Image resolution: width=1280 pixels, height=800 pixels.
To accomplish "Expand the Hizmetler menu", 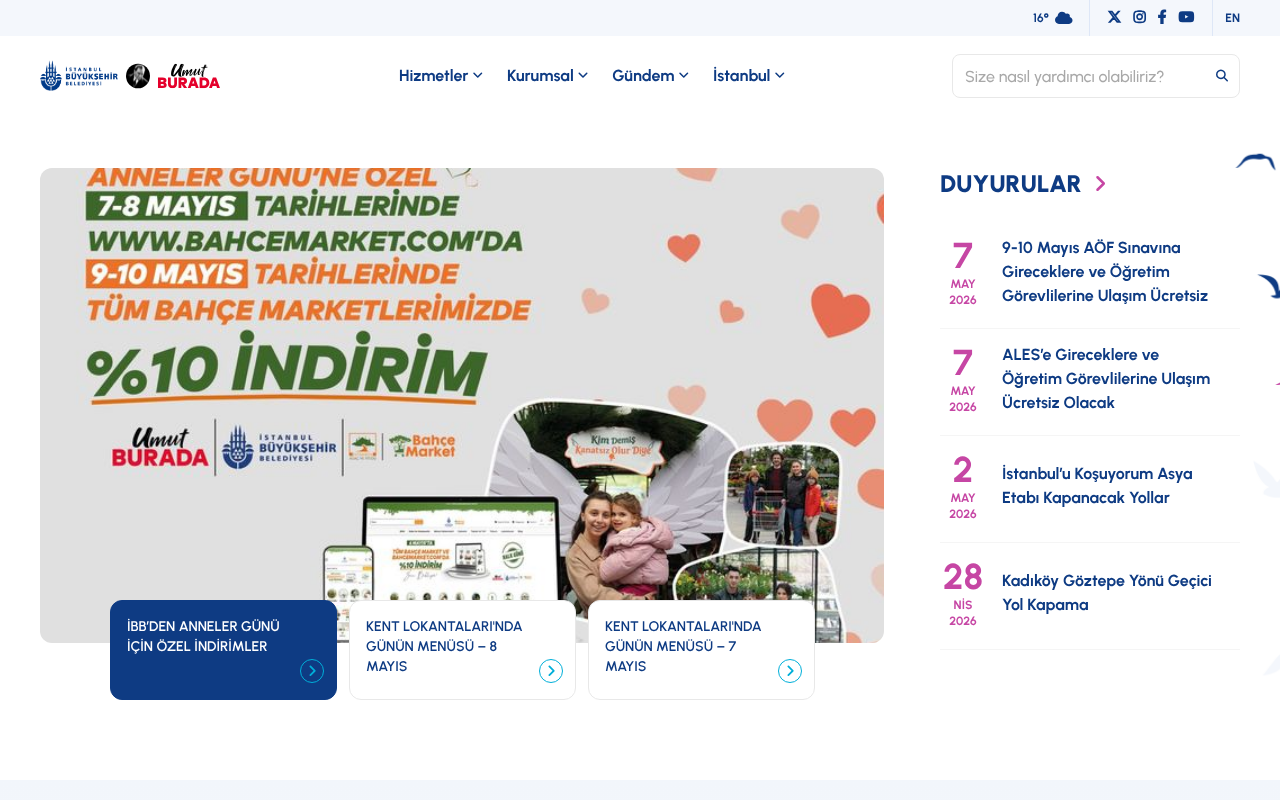I will [441, 76].
